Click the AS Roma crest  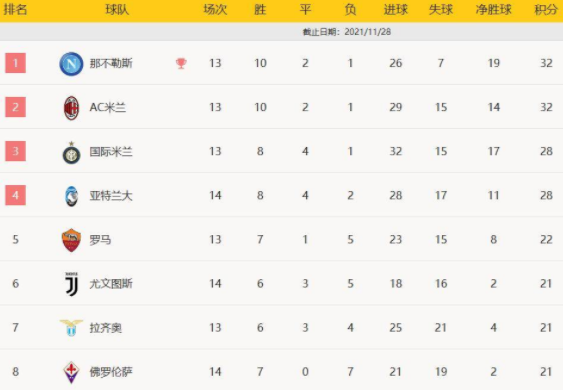(x=71, y=240)
